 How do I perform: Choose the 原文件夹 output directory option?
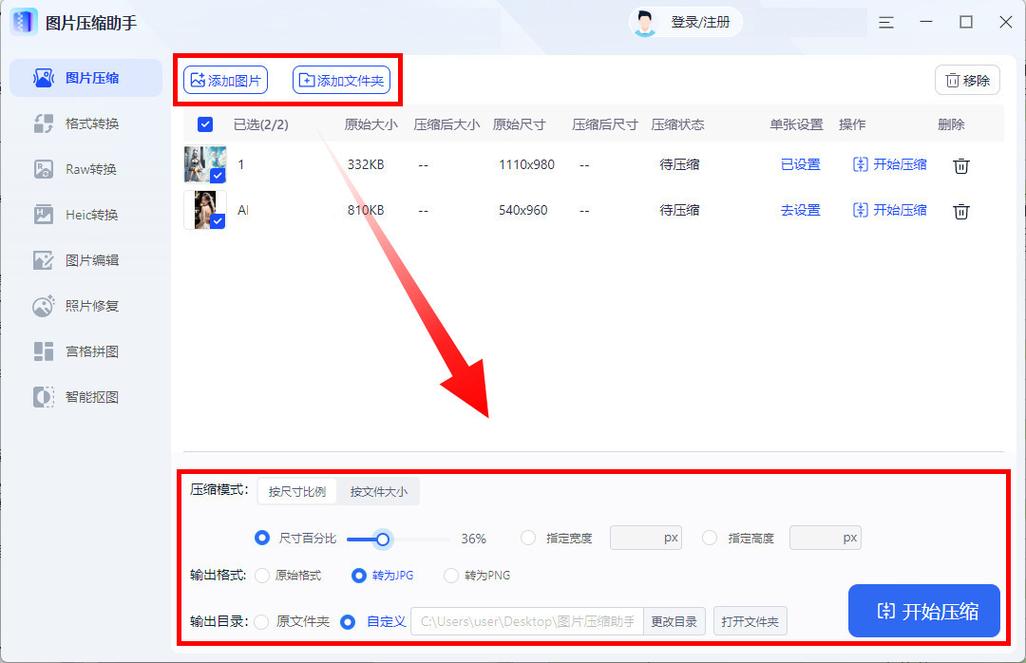pyautogui.click(x=262, y=622)
